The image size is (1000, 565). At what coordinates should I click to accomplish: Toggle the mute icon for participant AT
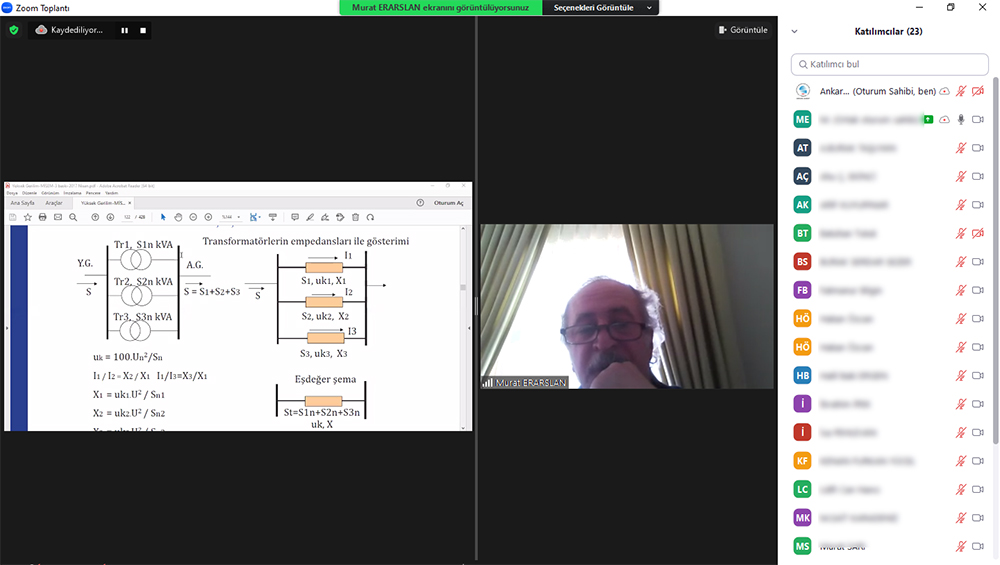tap(961, 148)
